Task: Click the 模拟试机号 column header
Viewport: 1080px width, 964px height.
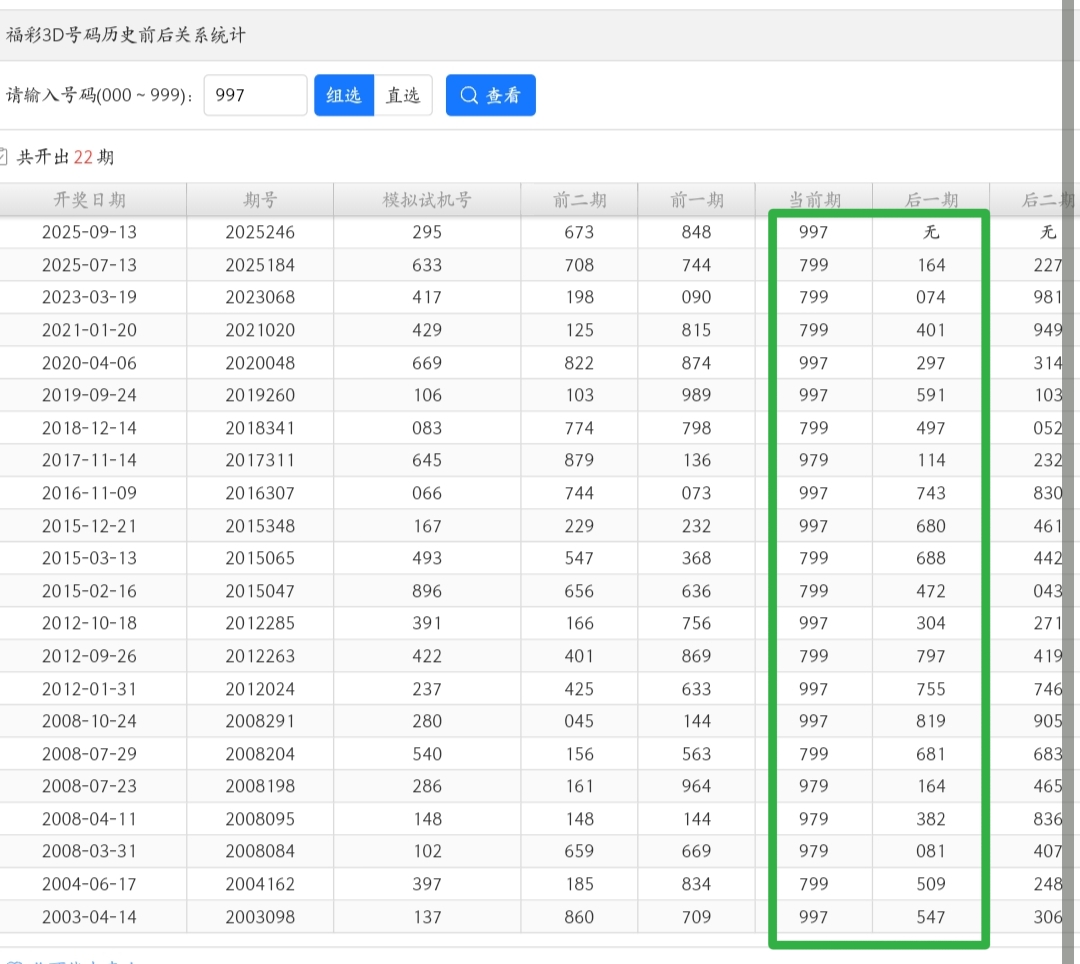Action: (x=427, y=200)
